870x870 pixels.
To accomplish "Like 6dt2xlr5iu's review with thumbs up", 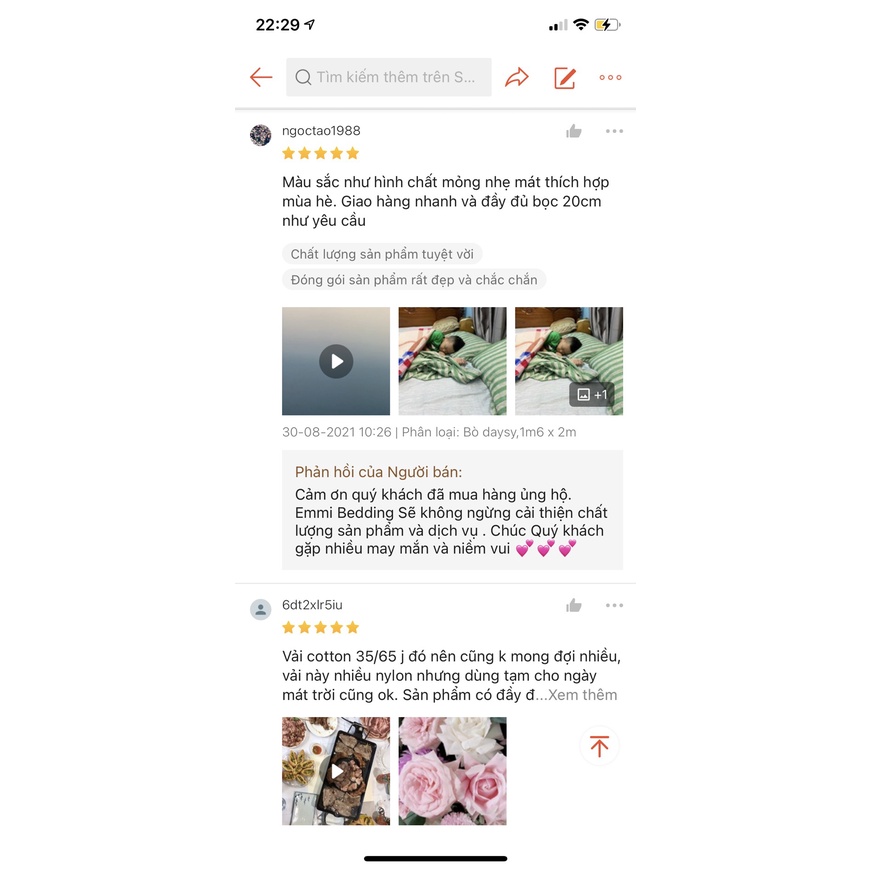I will [x=574, y=605].
